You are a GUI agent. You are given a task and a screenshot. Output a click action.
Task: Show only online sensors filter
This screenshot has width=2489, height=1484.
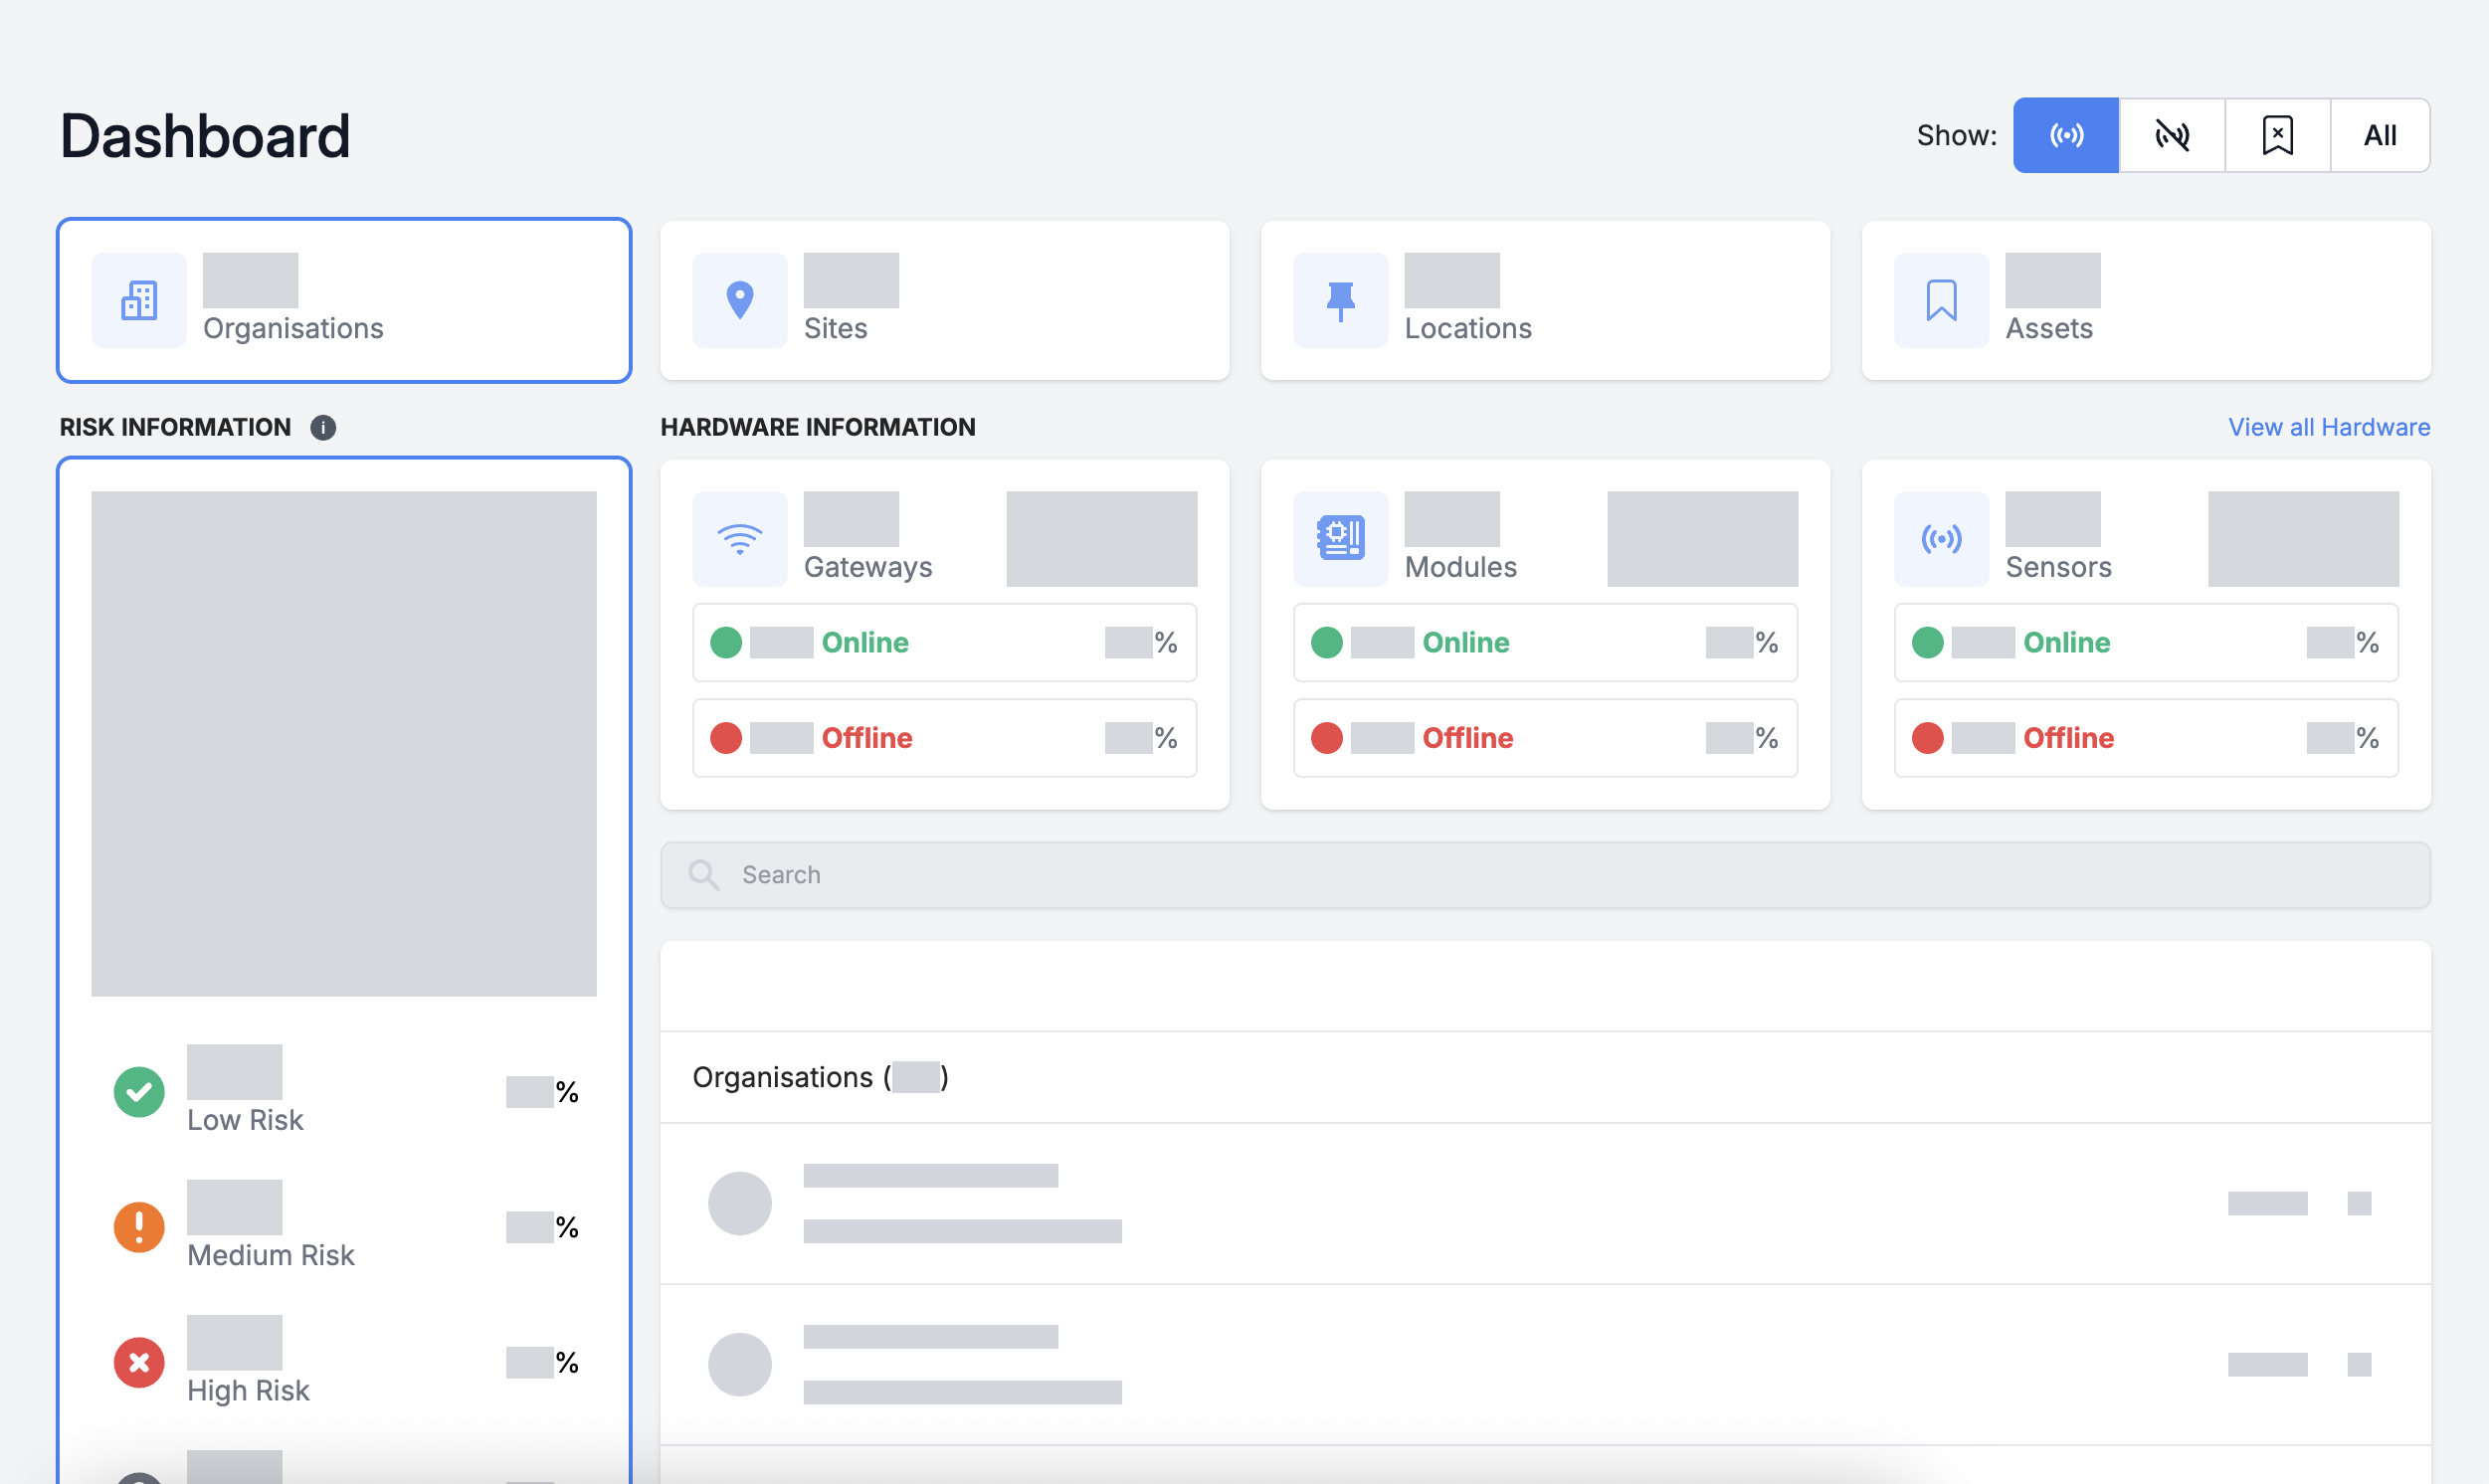coord(2065,135)
